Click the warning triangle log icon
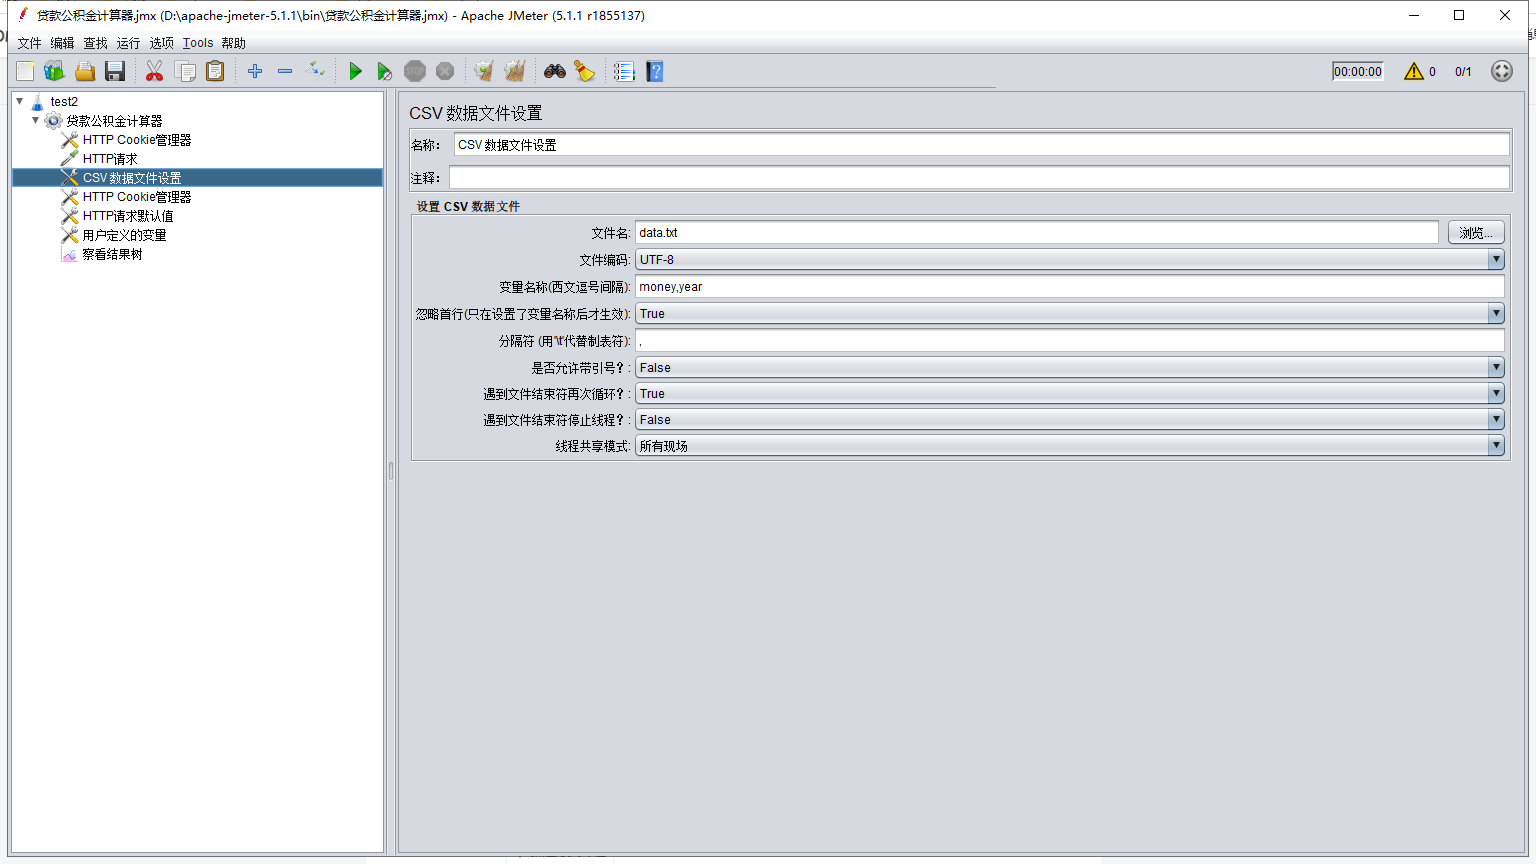The height and width of the screenshot is (864, 1536). click(x=1413, y=71)
